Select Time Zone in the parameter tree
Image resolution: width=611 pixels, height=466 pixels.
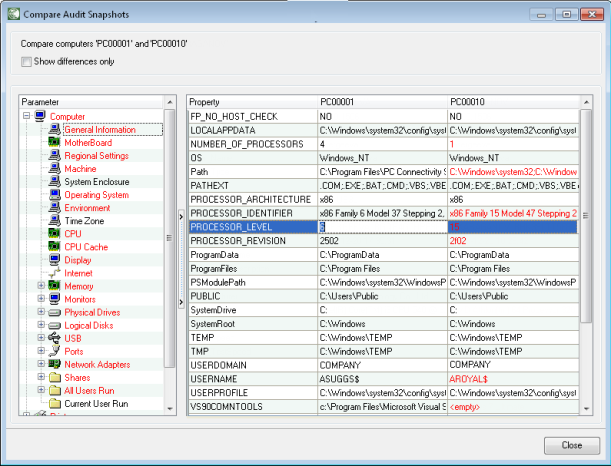pos(84,221)
